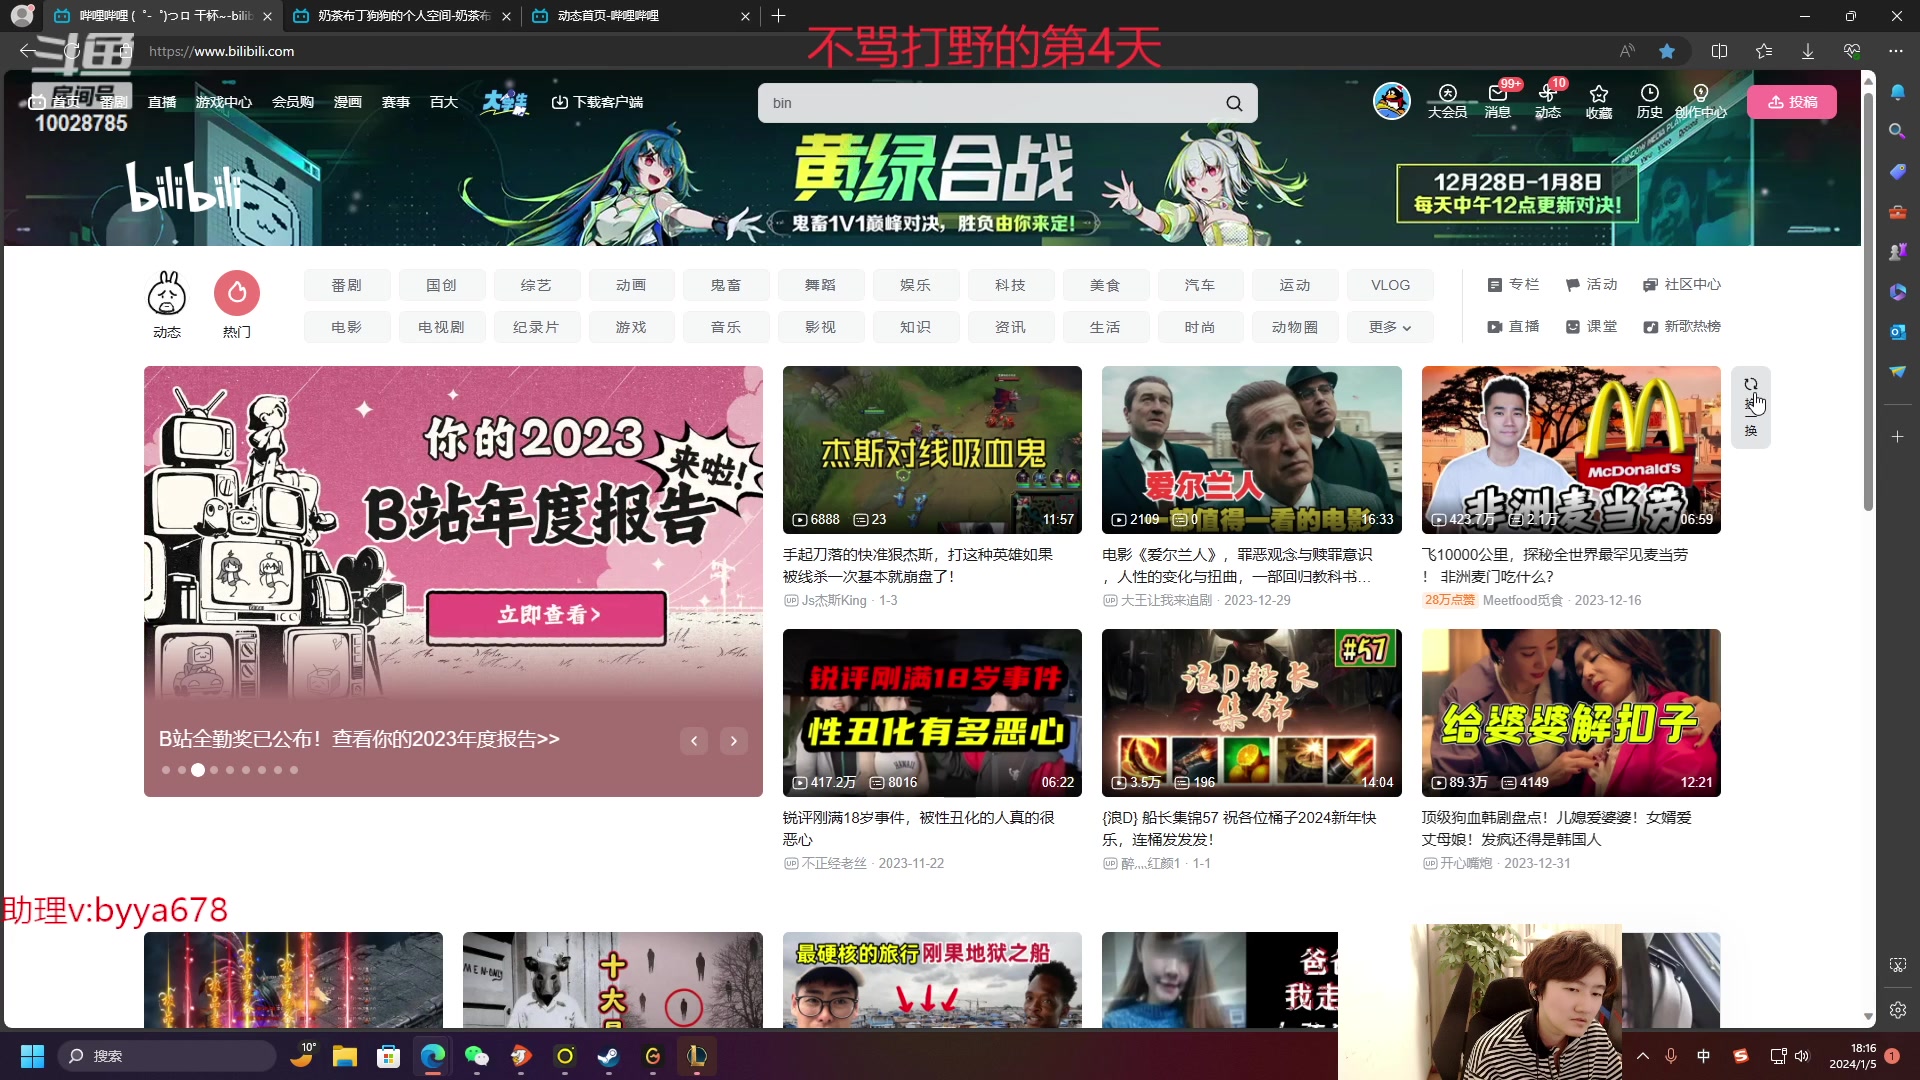Open the 锐评刚满18岁事件 video thumbnail
The width and height of the screenshot is (1920, 1080).
tap(932, 713)
